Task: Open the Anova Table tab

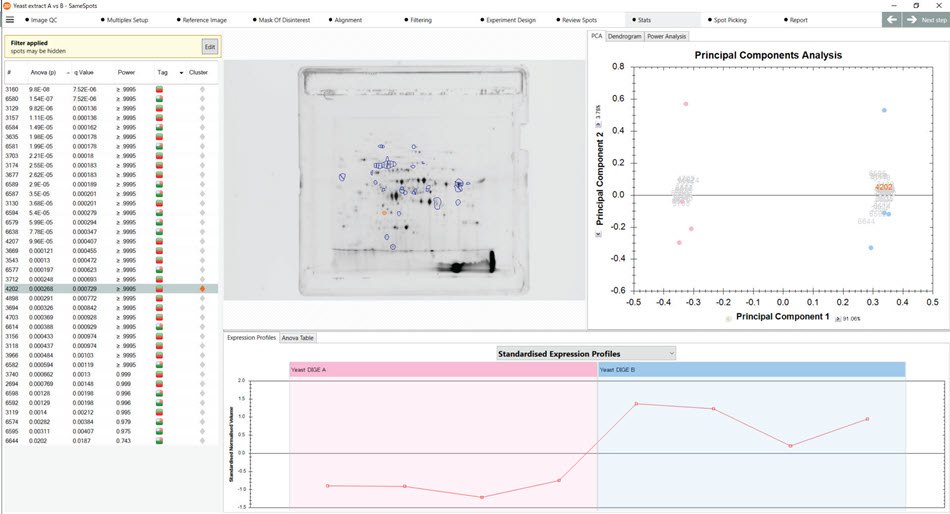Action: 297,338
